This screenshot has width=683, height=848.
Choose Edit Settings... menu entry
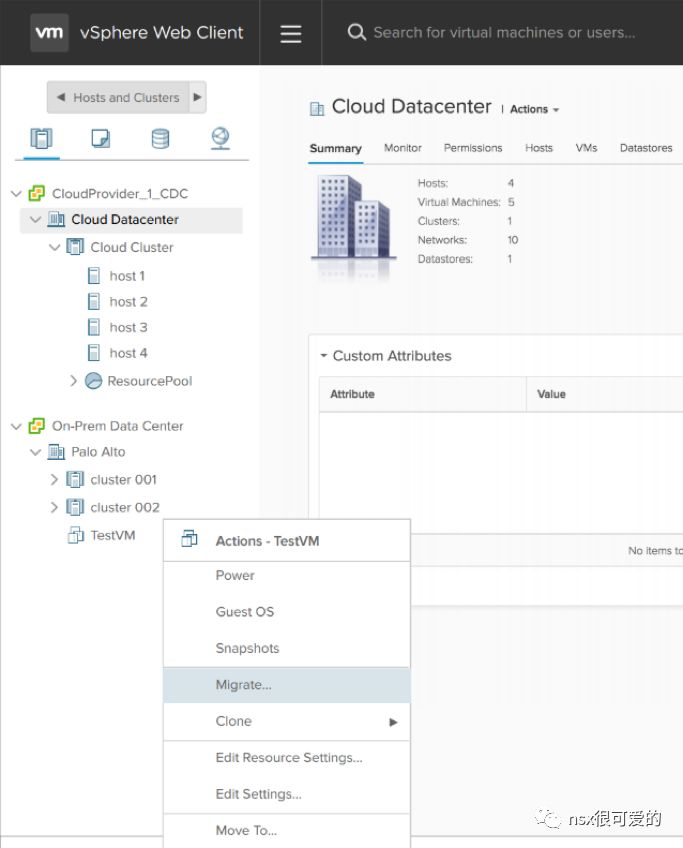click(287, 794)
